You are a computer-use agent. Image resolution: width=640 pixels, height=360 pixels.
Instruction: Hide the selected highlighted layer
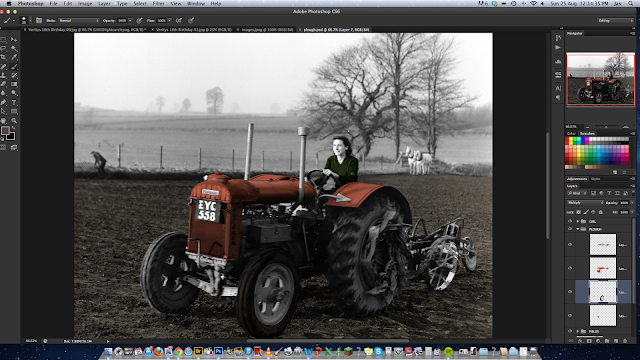coord(570,292)
